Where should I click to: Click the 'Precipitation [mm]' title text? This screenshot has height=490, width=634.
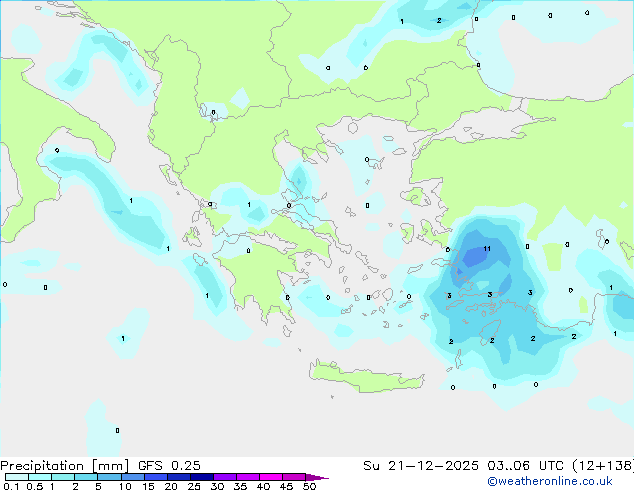click(64, 466)
